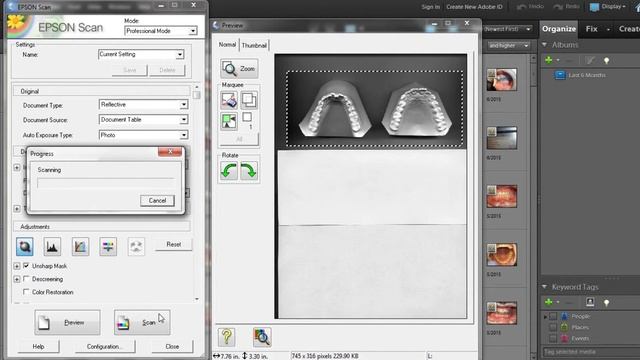This screenshot has width=640, height=360.
Task: Click the edit pencil icon in Albums
Action: [590, 60]
